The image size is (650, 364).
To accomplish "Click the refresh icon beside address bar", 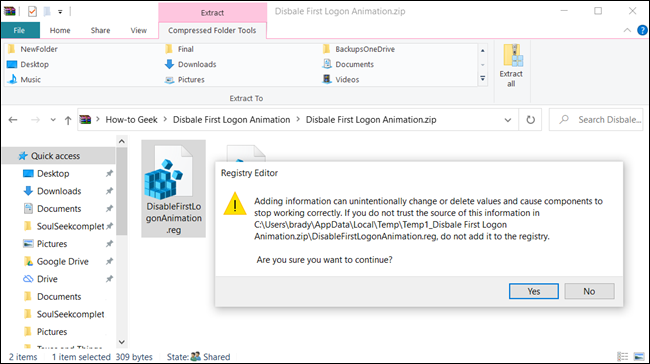I will click(530, 120).
